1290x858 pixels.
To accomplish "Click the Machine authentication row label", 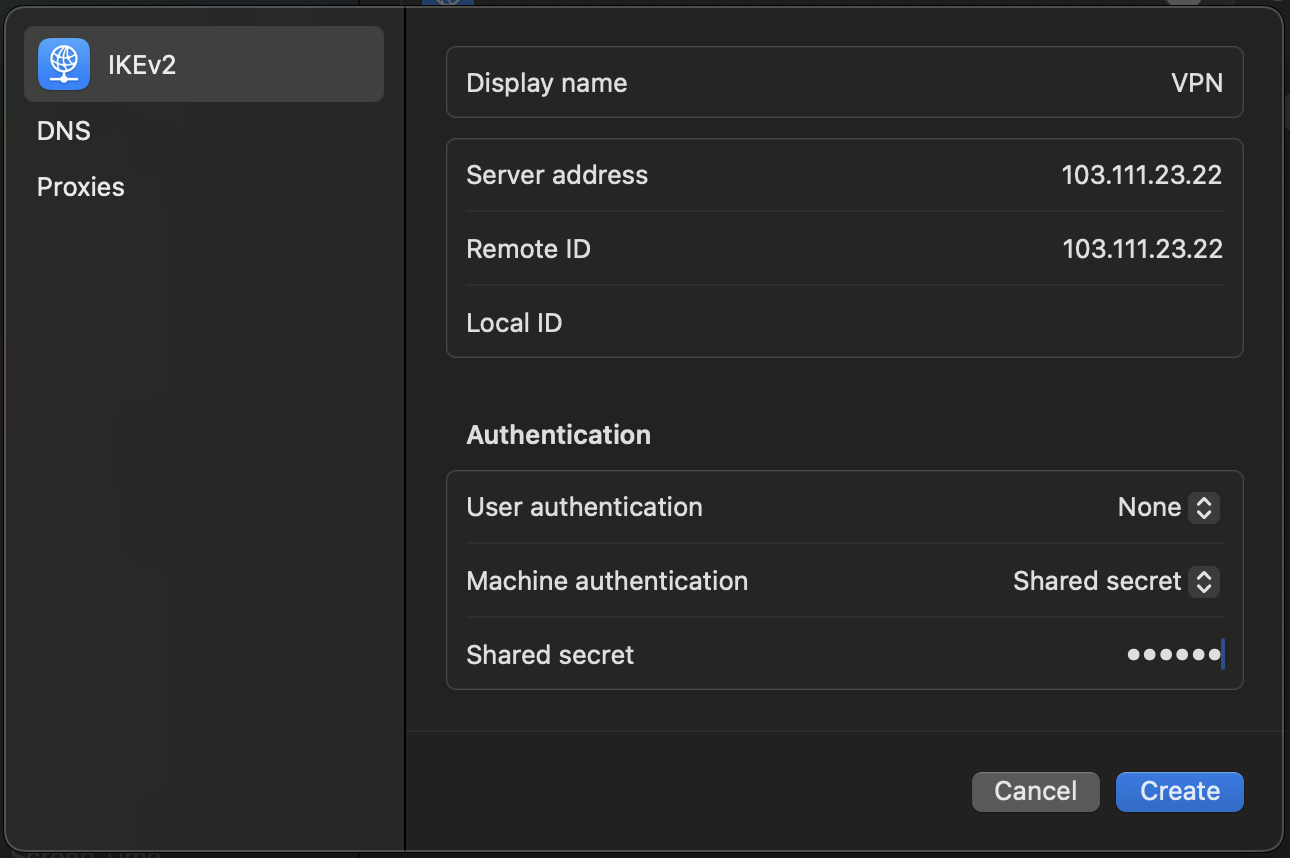I will 607,581.
